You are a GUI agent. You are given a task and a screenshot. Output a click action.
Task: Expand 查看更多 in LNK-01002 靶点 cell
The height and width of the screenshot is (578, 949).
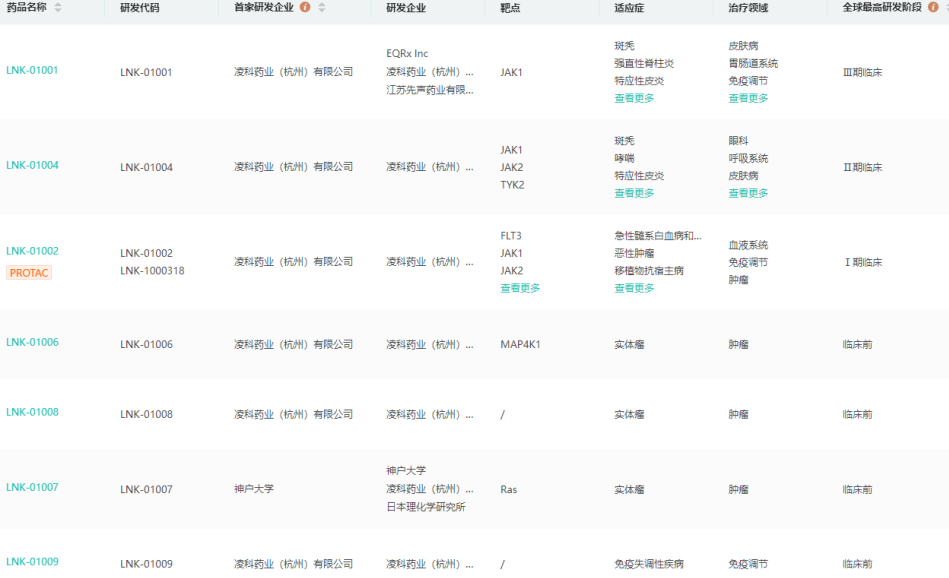point(520,288)
